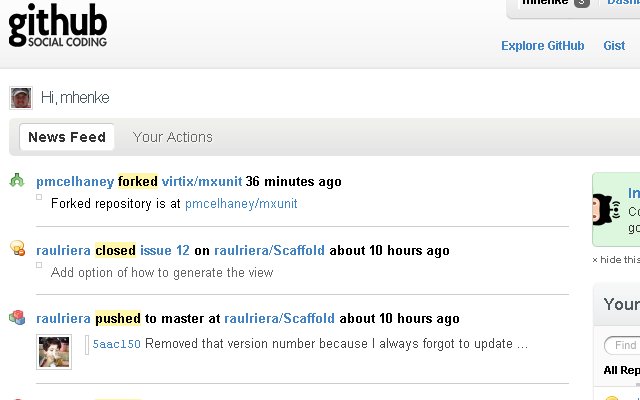Viewport: 640px width, 400px height.
Task: Go to the forked pmcelhaney/mxunit repository
Action: pos(241,203)
